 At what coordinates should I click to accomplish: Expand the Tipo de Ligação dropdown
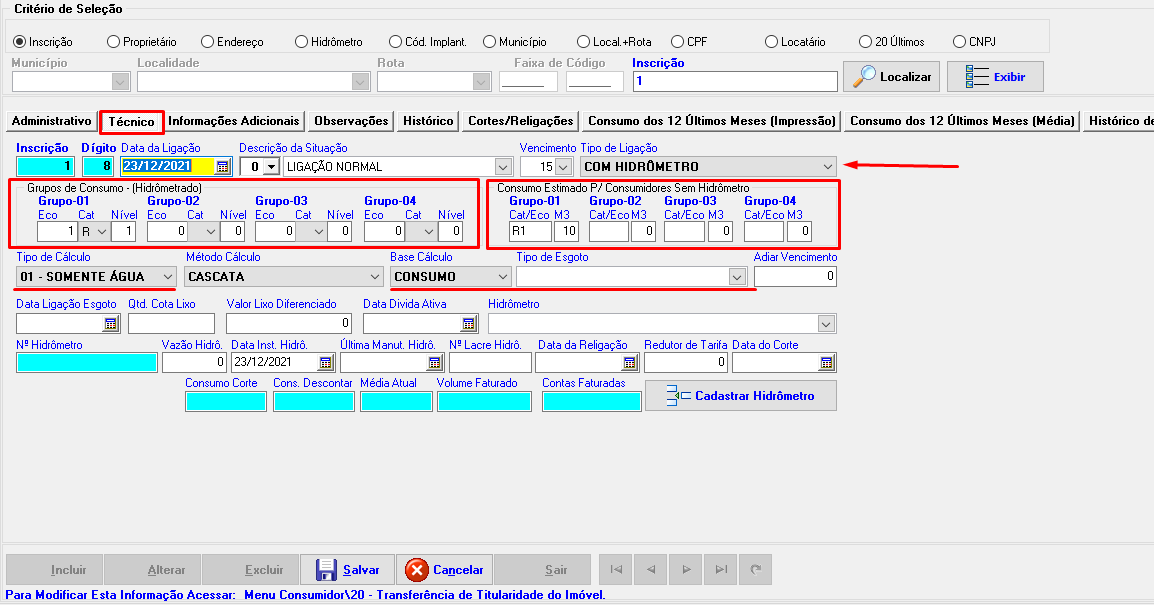pyautogui.click(x=827, y=166)
